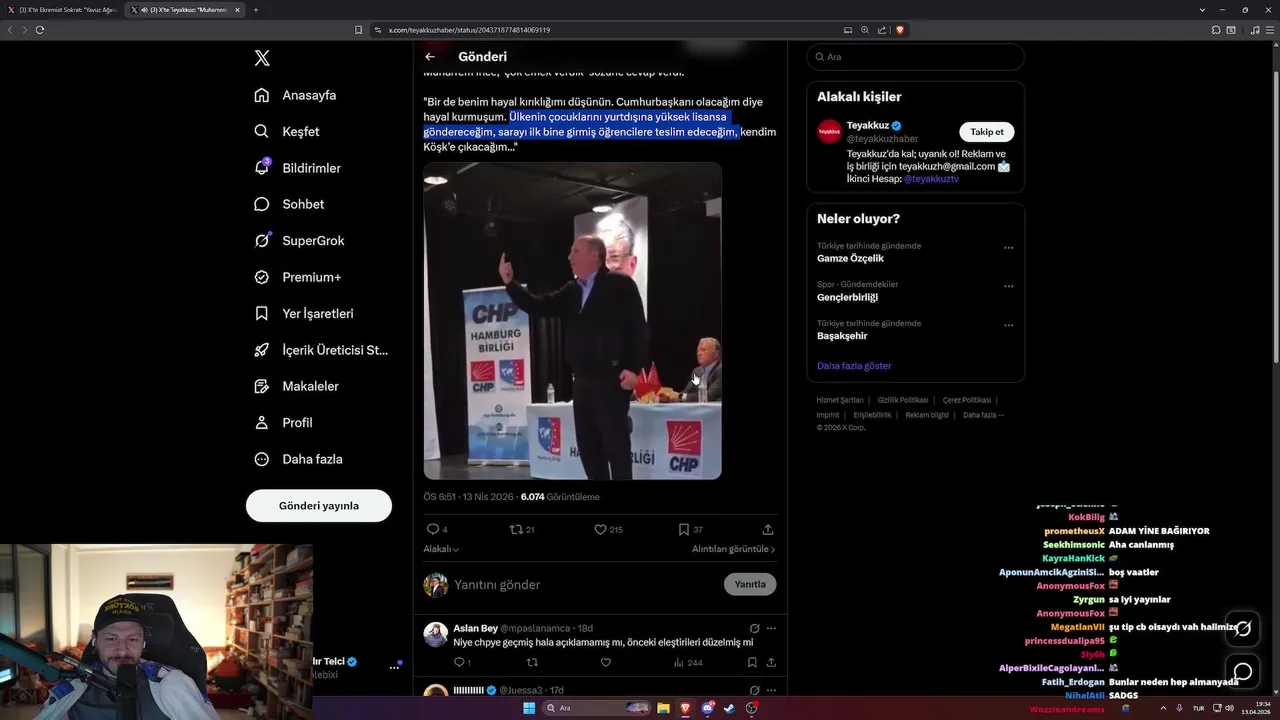Open Steam from the taskbar
Image resolution: width=1280 pixels, height=720 pixels.
pos(729,708)
